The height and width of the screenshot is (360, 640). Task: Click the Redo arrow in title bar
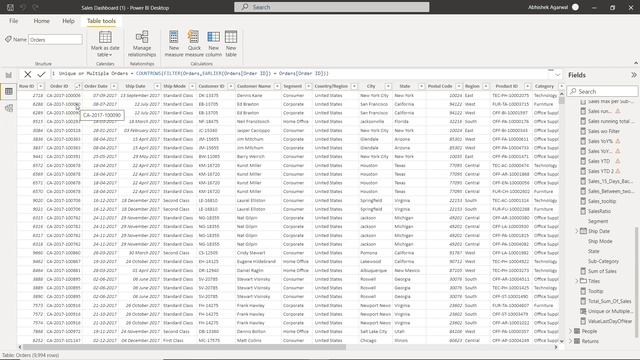tap(36, 7)
